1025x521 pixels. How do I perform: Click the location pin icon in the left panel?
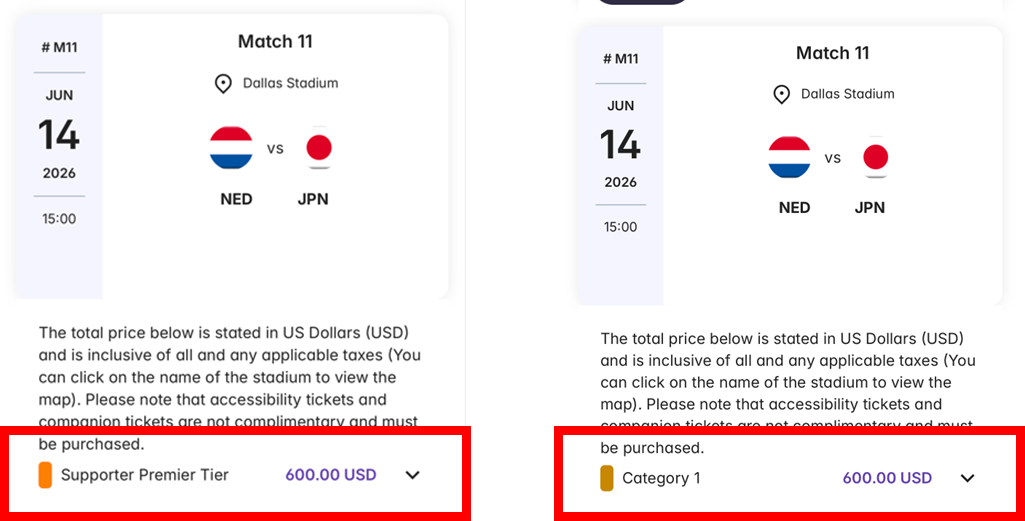click(223, 84)
